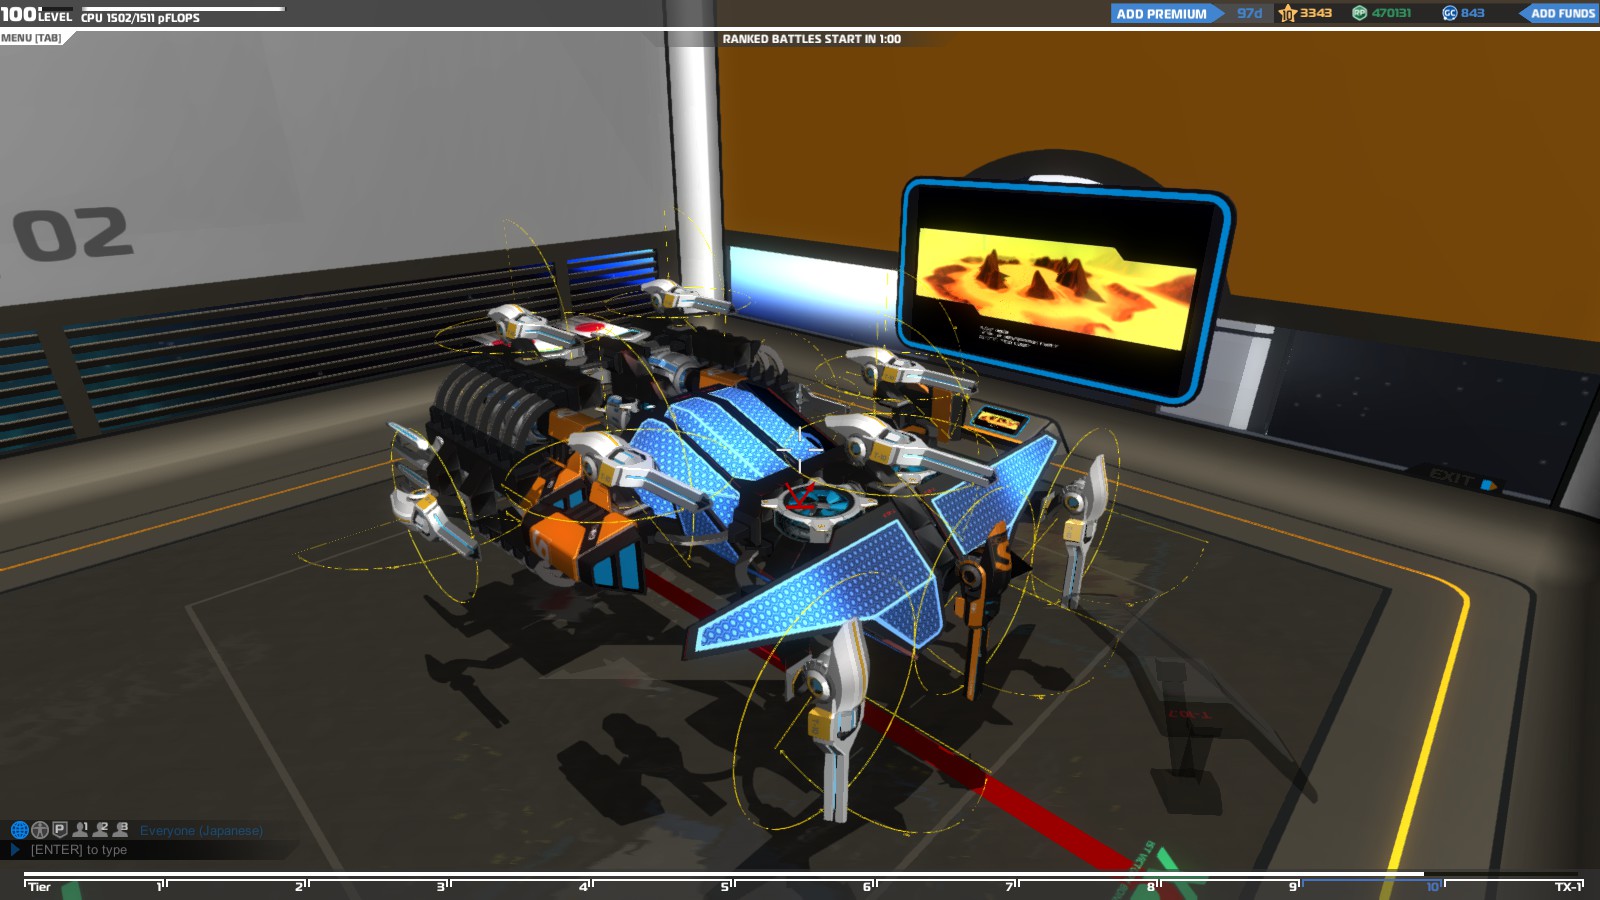Click the Ranked Battles Start In countdown banner
Screen dimensions: 1600x900
811,39
